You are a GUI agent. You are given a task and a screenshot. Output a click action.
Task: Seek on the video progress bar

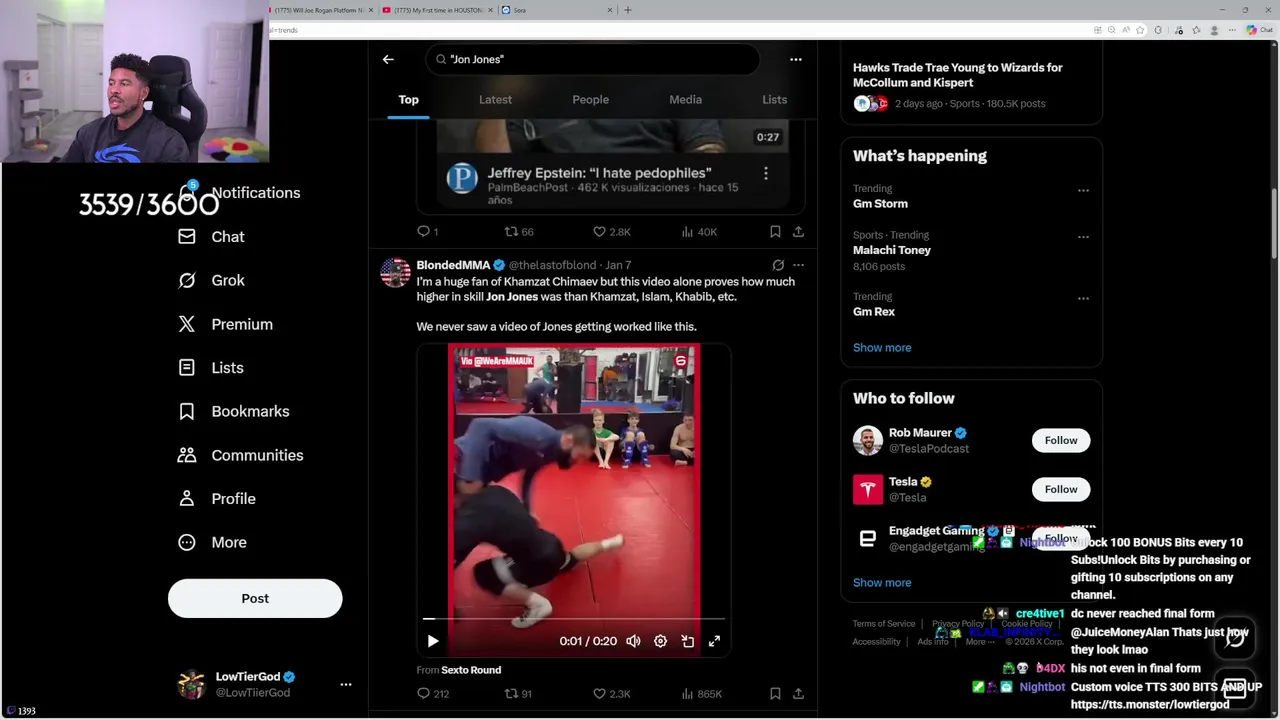coord(573,619)
